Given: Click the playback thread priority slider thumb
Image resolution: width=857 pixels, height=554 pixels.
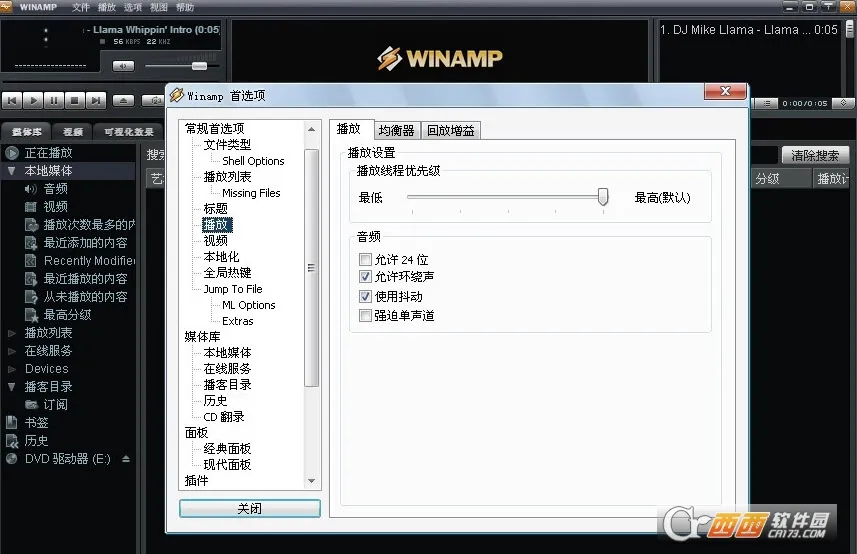Looking at the screenshot, I should tap(603, 196).
